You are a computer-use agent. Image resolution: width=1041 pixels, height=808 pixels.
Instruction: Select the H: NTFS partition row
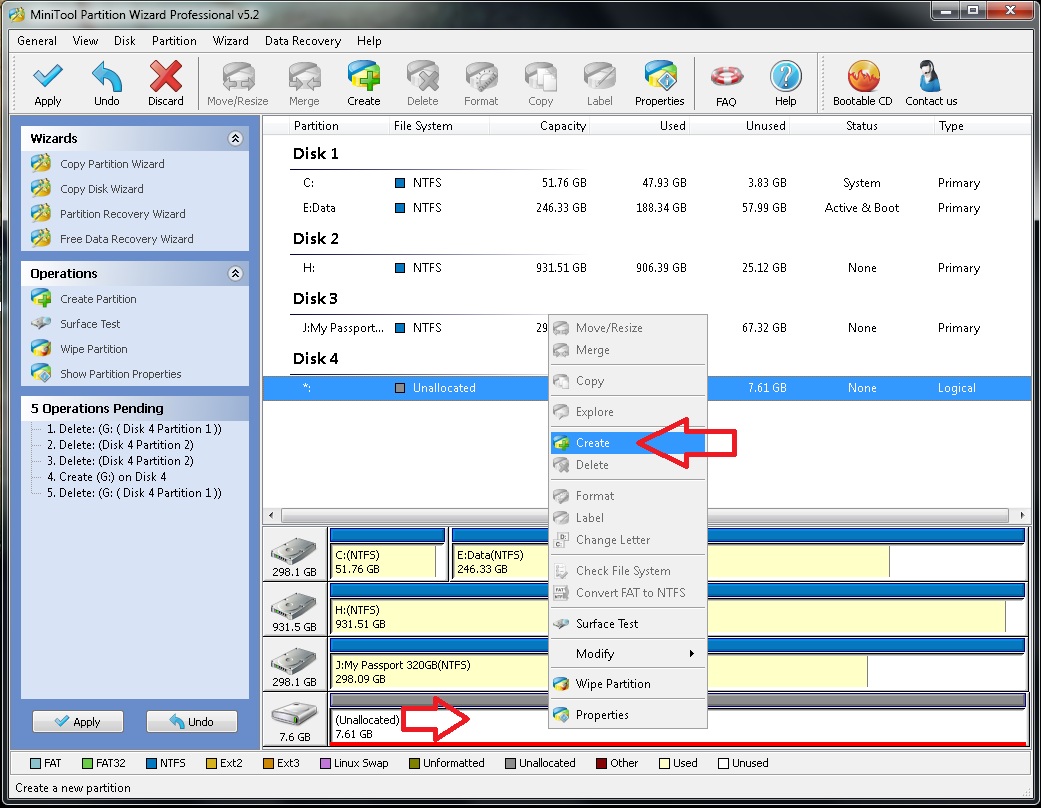pyautogui.click(x=646, y=268)
